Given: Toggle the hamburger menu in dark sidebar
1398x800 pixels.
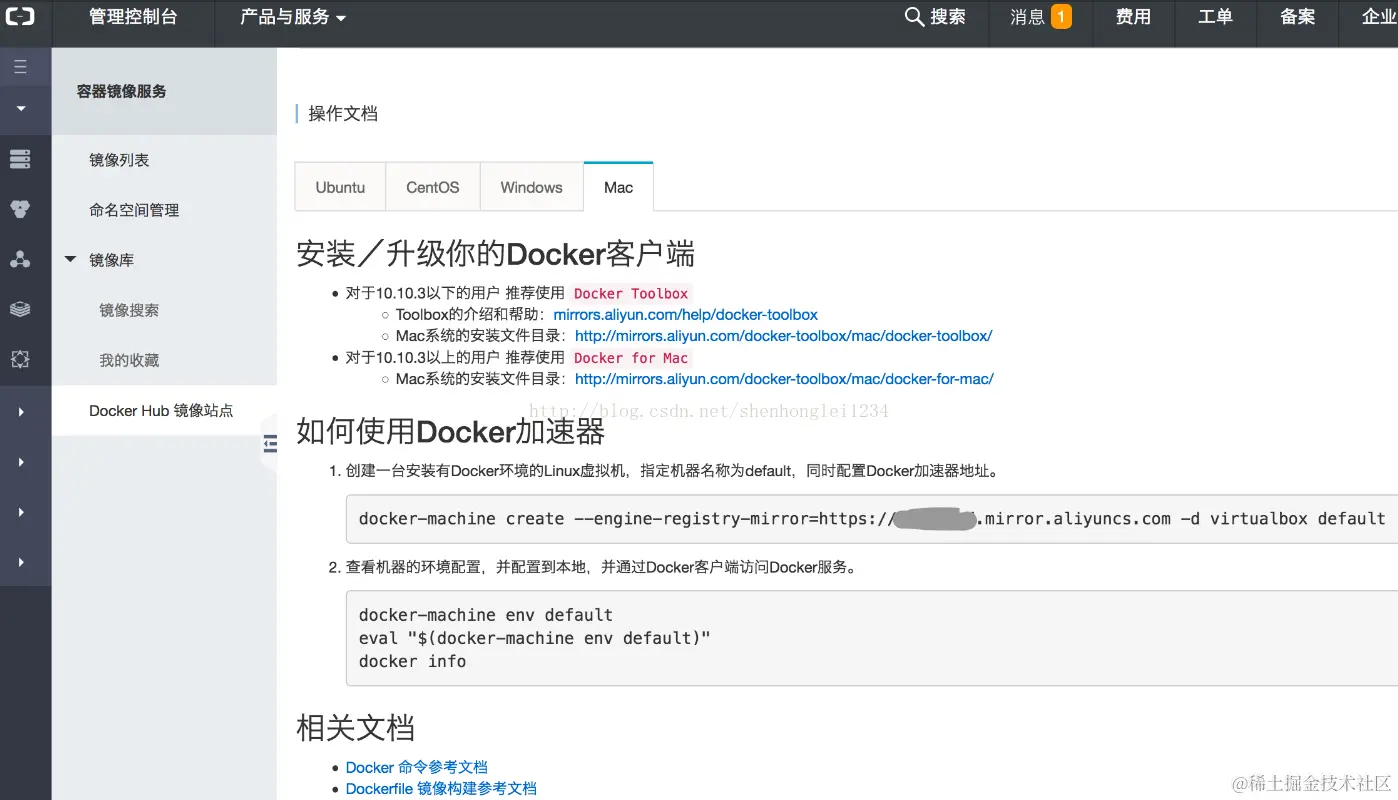Looking at the screenshot, I should point(20,67).
